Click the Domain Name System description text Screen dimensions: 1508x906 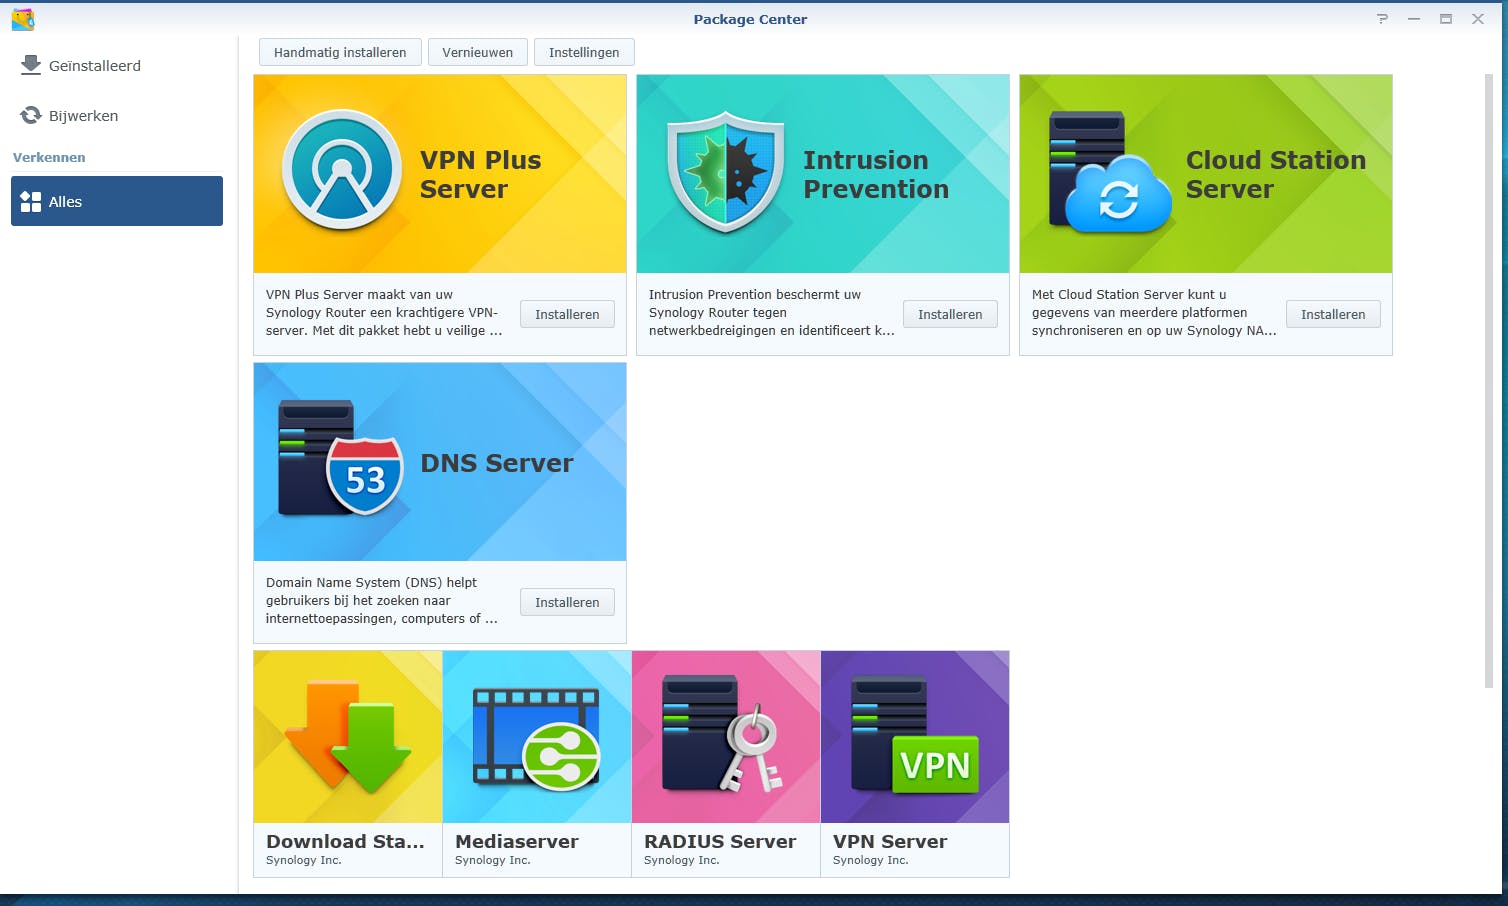pos(381,601)
